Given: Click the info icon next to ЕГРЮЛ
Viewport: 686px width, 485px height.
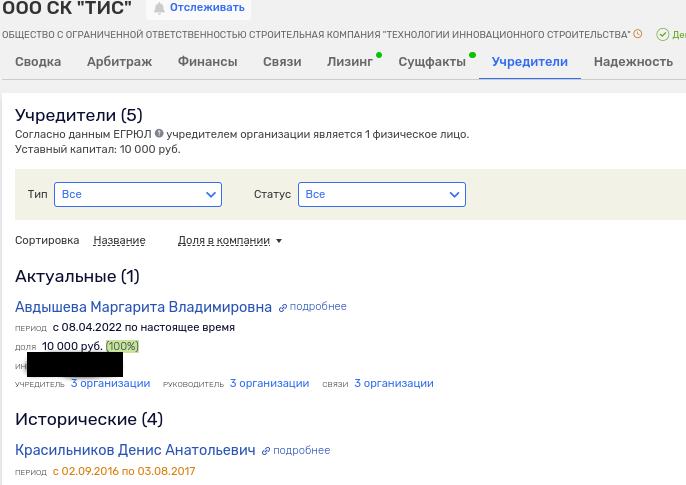Looking at the screenshot, I should pyautogui.click(x=159, y=134).
